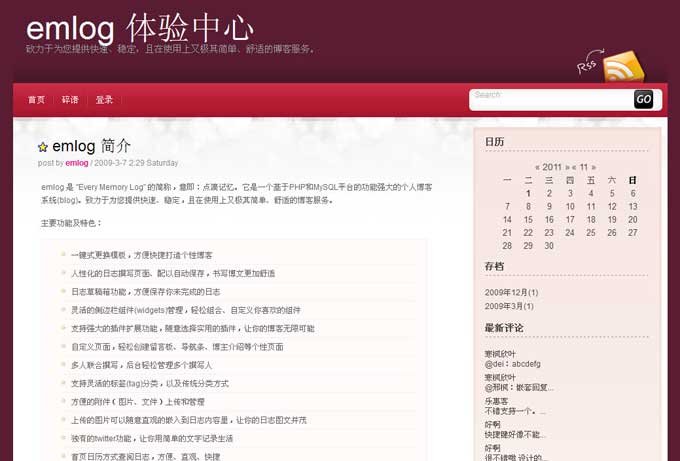The height and width of the screenshot is (461, 680).
Task: Select bold calendar date 1
Action: (x=528, y=193)
